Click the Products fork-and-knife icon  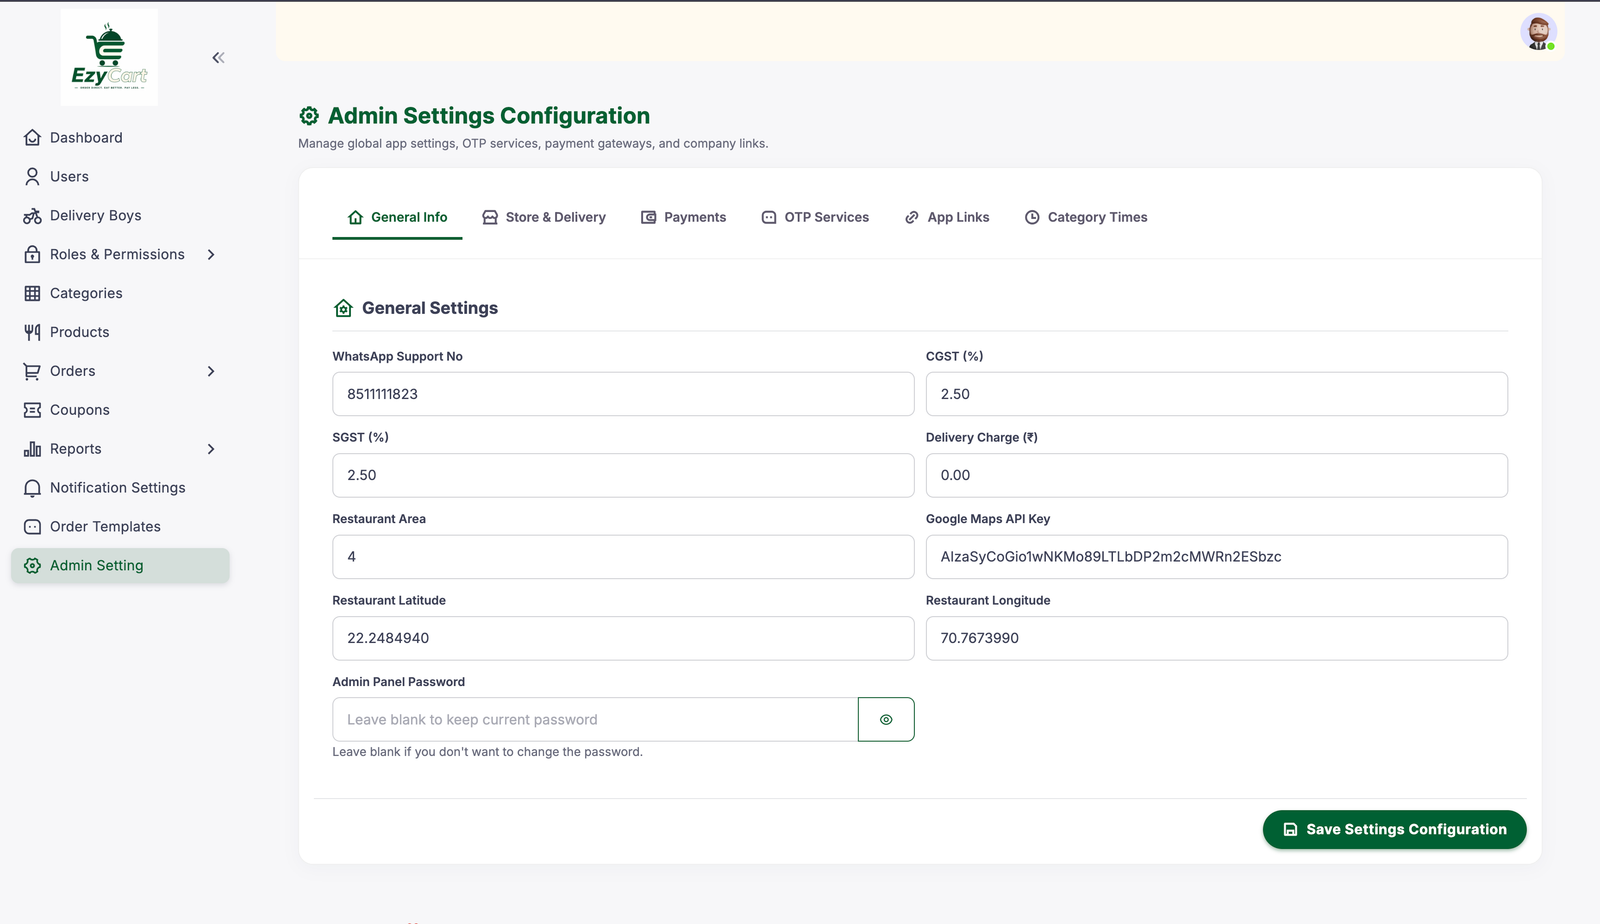click(32, 333)
